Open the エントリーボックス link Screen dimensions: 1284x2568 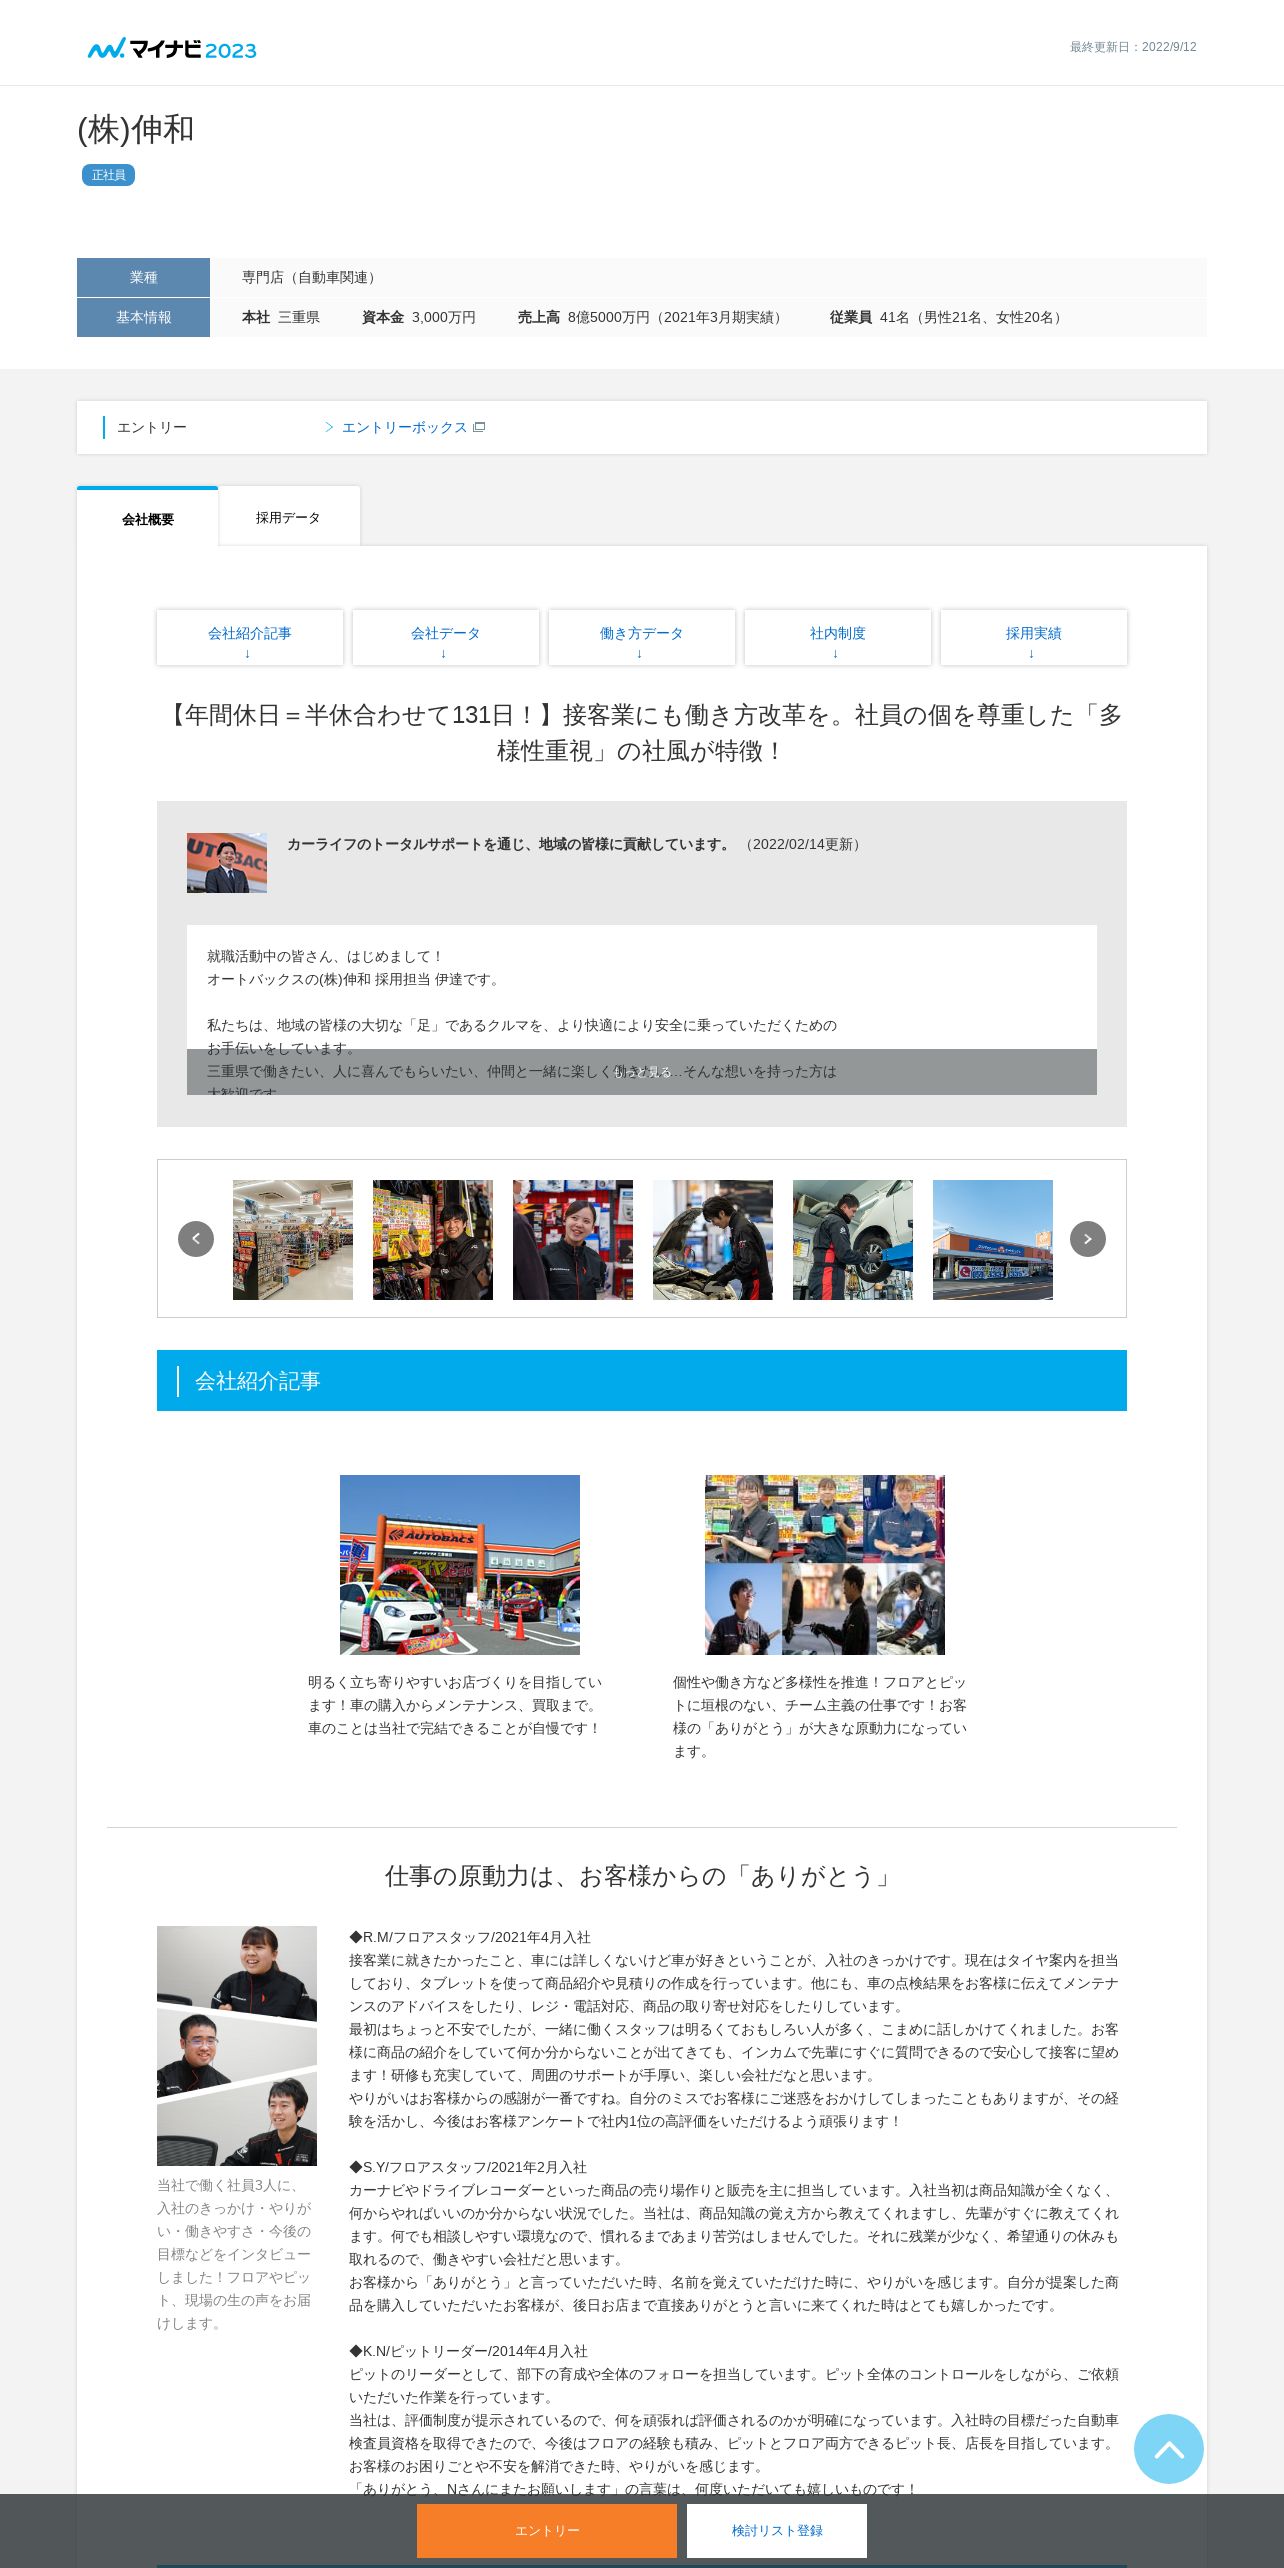pos(404,427)
